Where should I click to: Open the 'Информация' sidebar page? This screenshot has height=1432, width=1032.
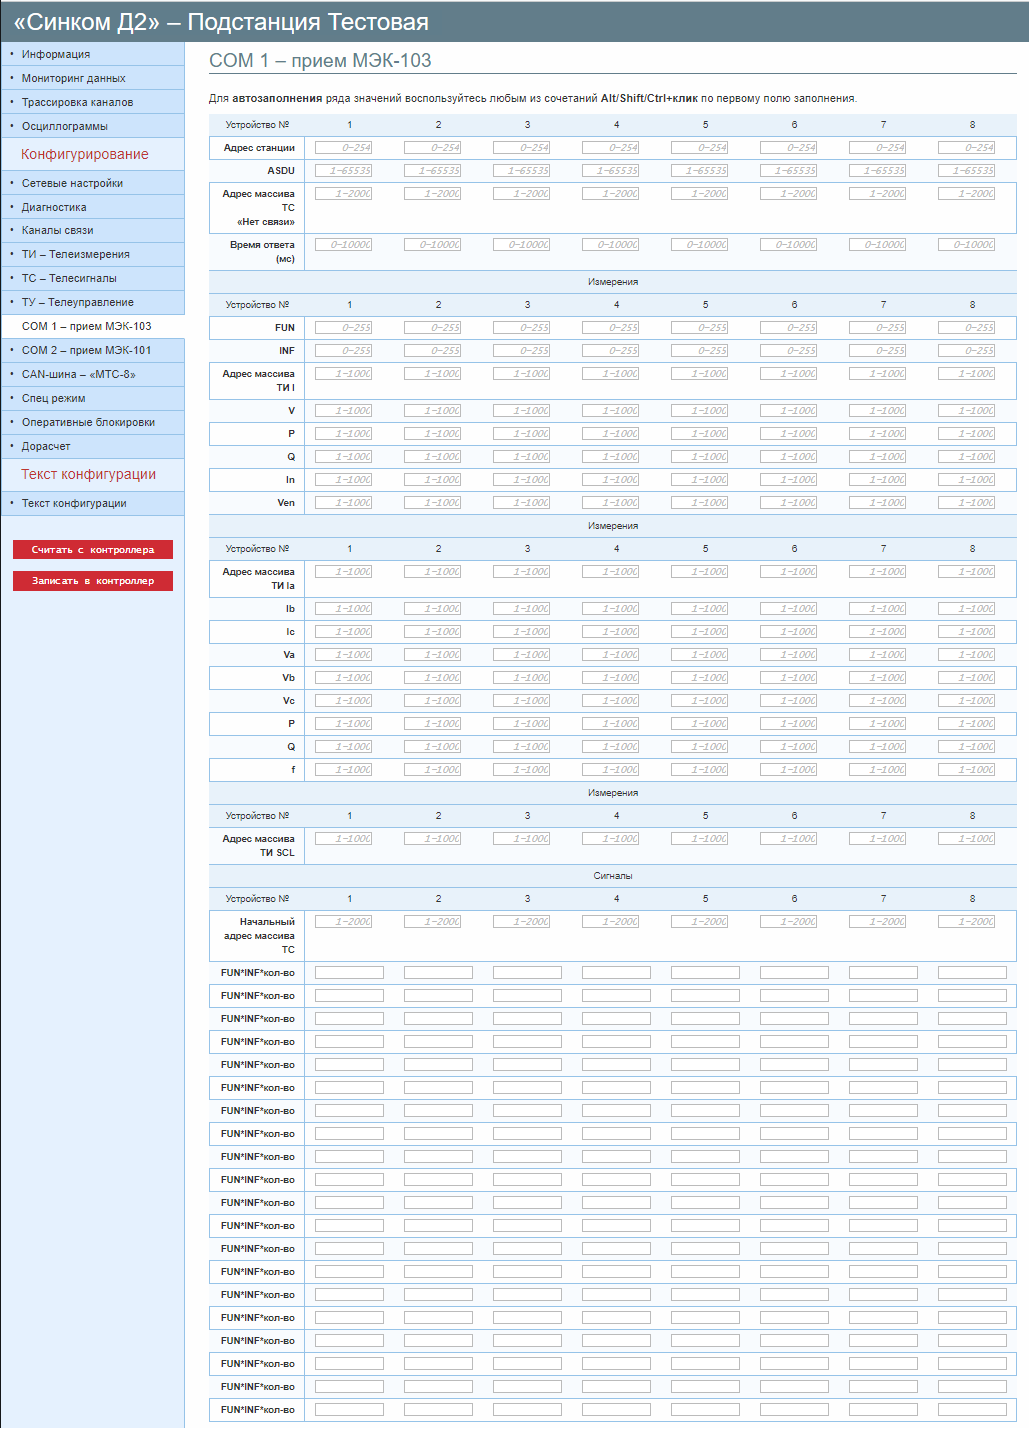point(56,54)
